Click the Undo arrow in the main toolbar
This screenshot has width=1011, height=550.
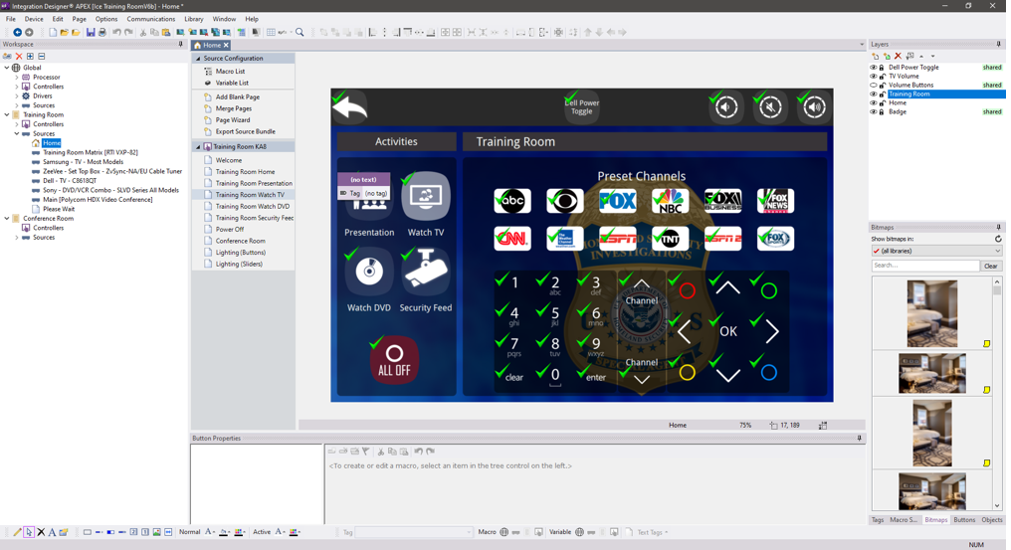click(117, 32)
